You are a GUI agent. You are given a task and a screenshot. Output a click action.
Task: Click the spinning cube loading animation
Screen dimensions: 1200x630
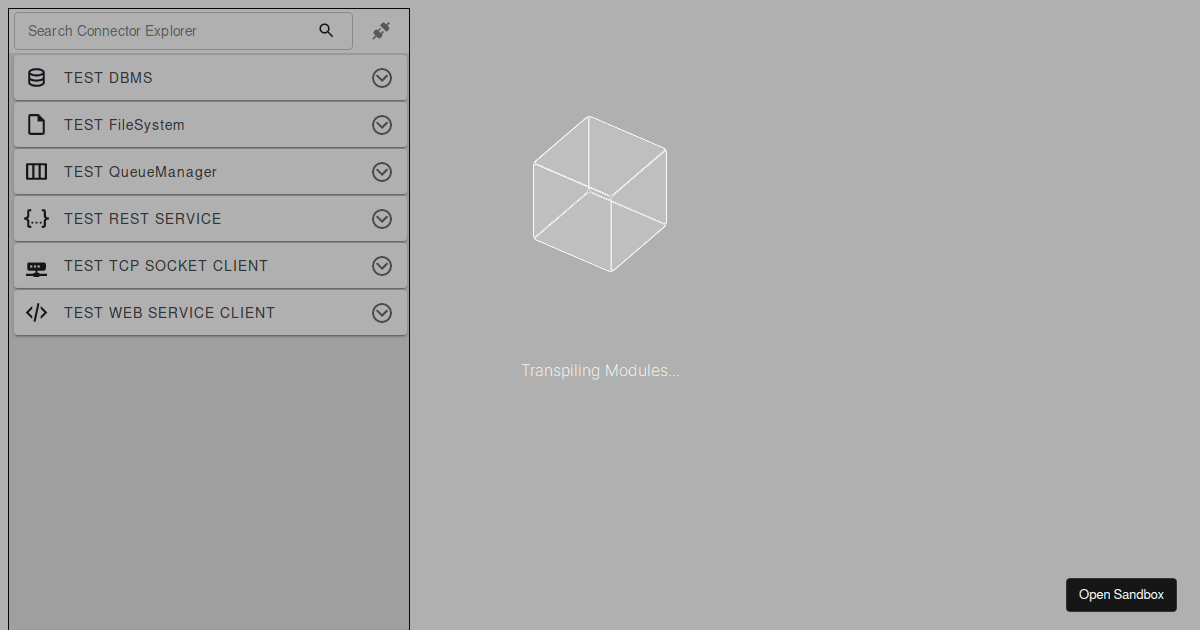[600, 193]
